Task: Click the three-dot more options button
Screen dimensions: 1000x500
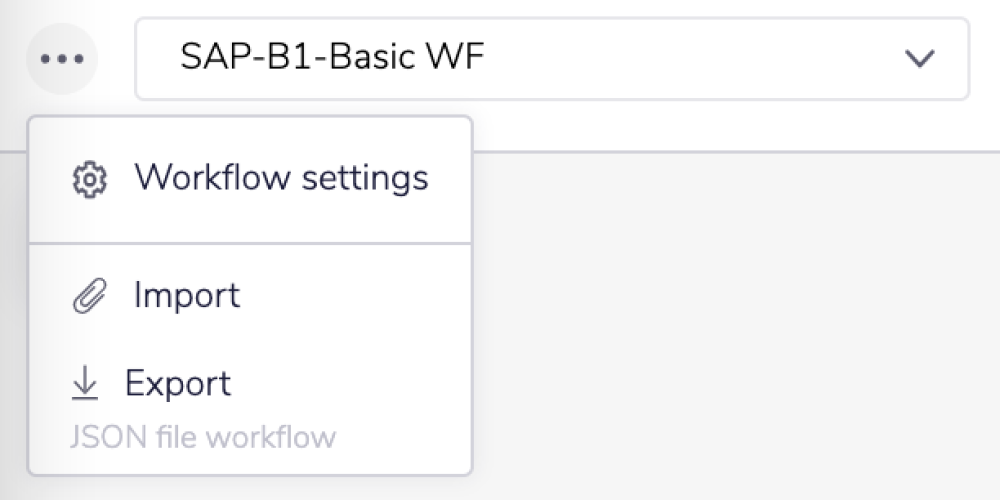Action: (62, 58)
